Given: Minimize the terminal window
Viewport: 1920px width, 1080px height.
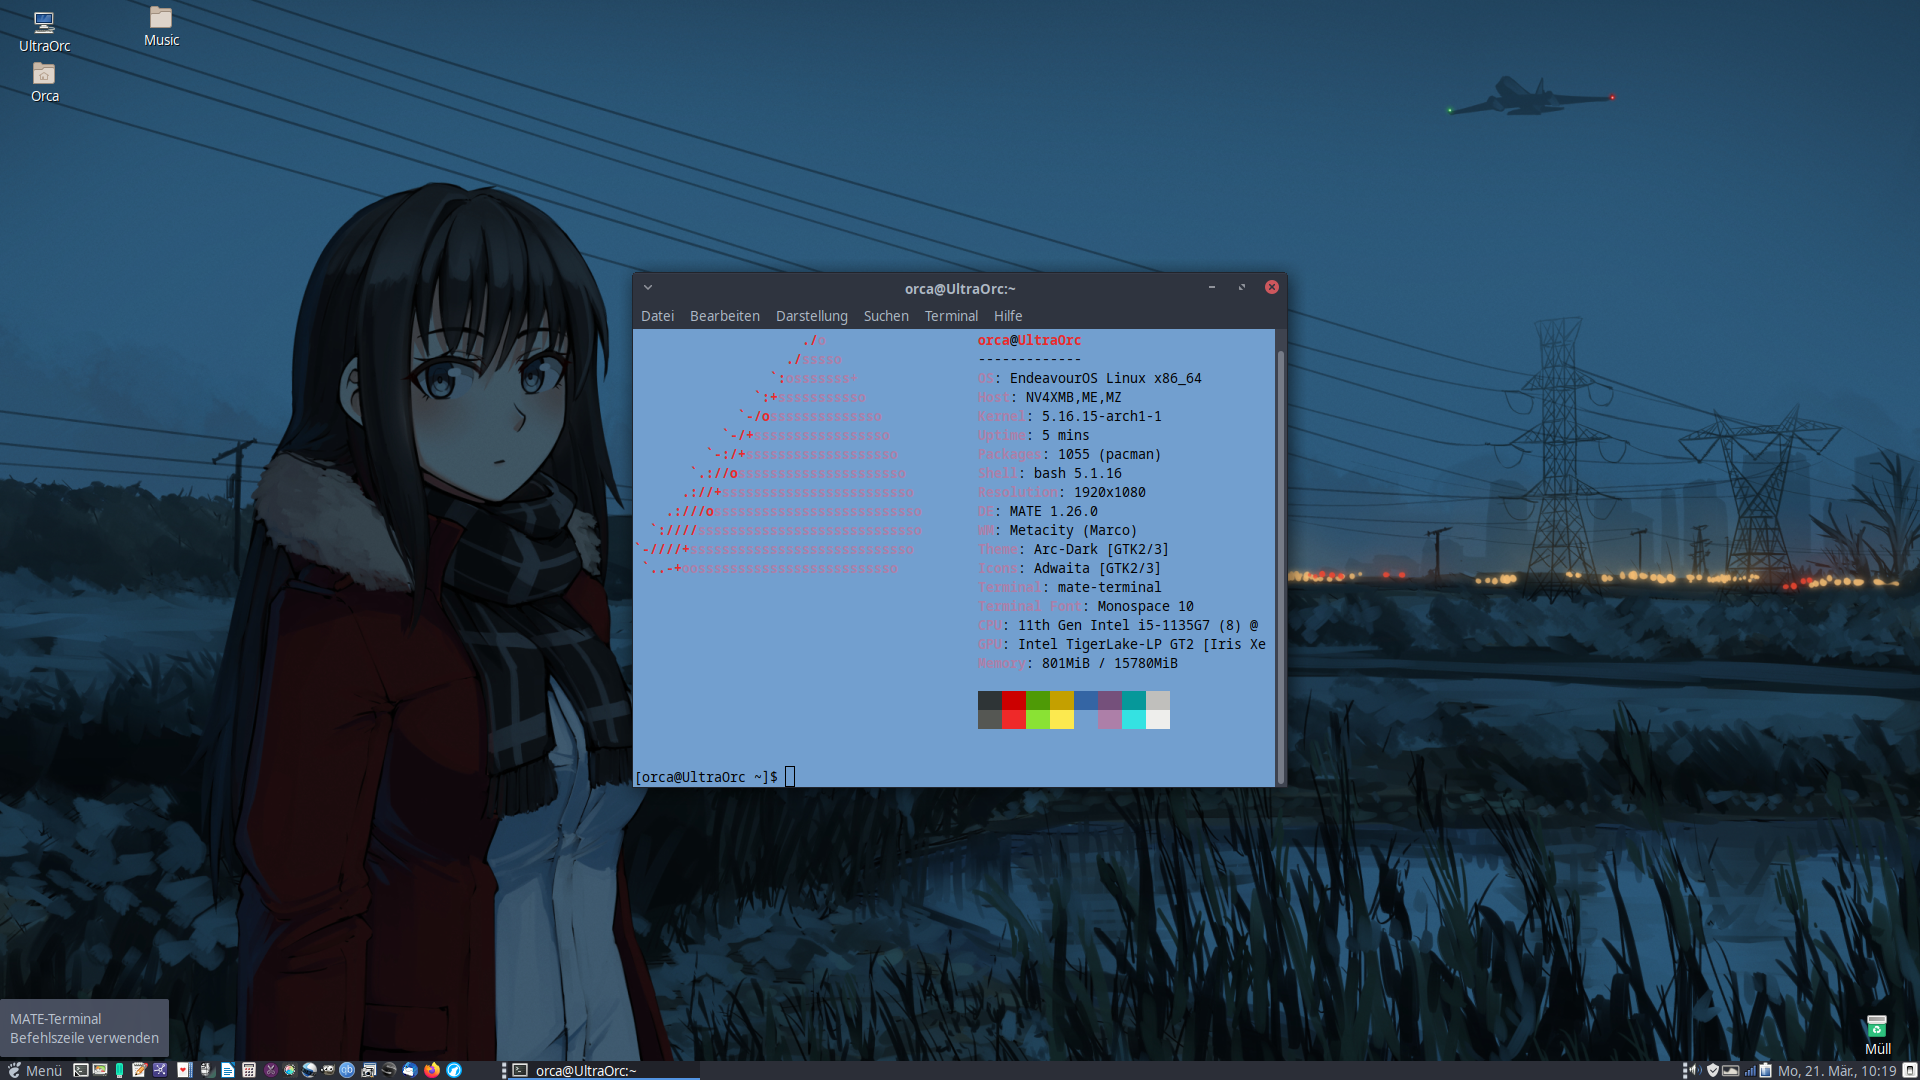Looking at the screenshot, I should point(1212,288).
